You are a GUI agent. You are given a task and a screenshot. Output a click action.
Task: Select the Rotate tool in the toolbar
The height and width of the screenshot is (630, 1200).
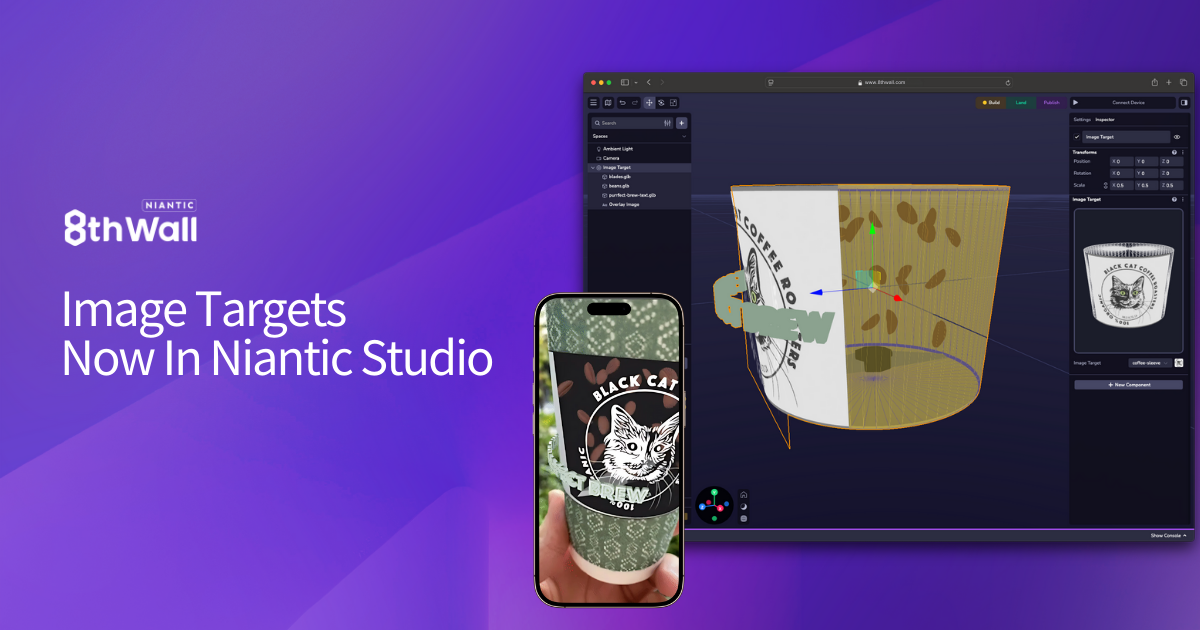(661, 102)
